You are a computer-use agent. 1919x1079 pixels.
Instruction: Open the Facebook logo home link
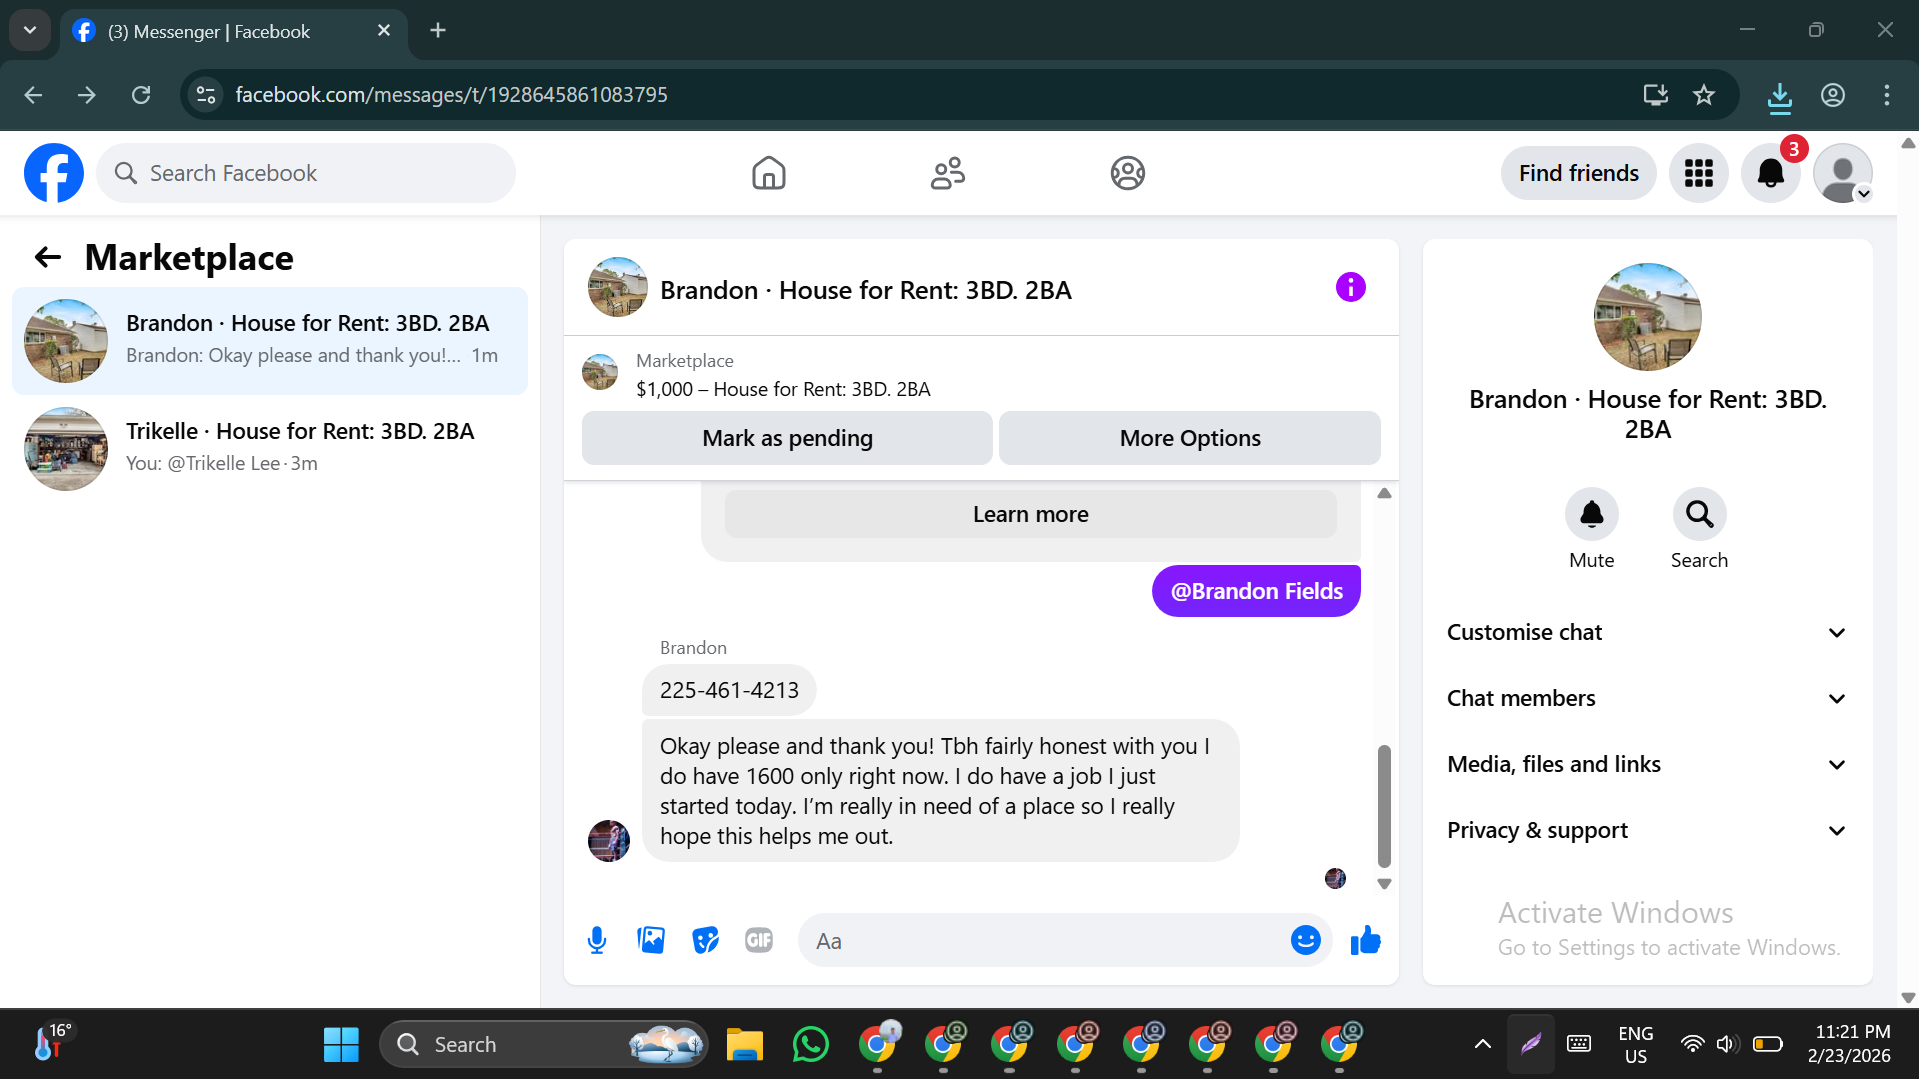[x=54, y=173]
